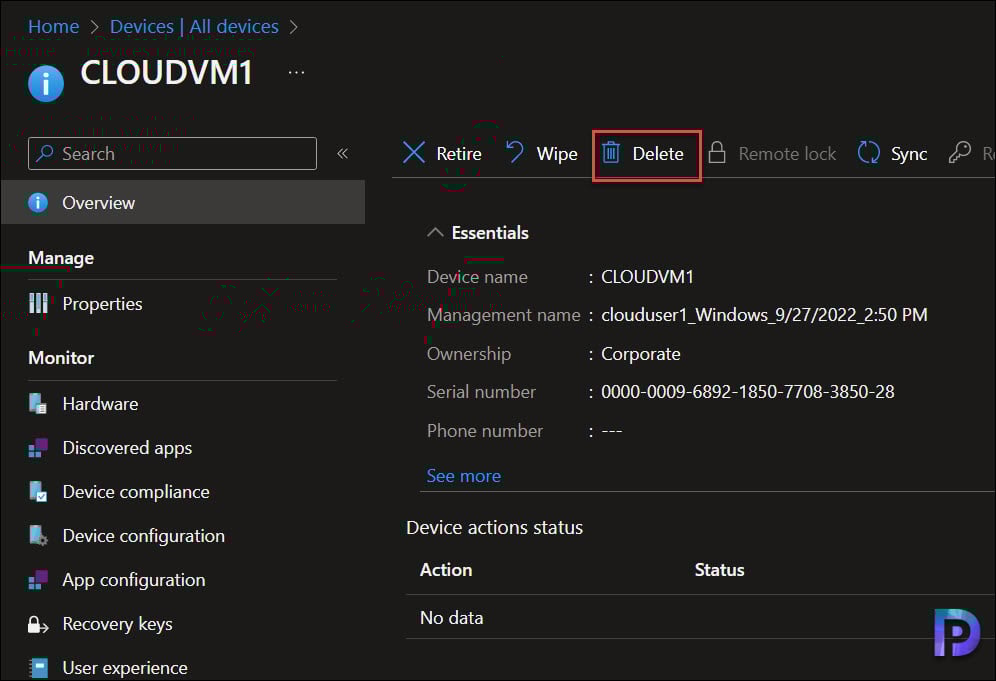The width and height of the screenshot is (996, 681).
Task: Click the Monitor section heading
Action: pos(61,358)
